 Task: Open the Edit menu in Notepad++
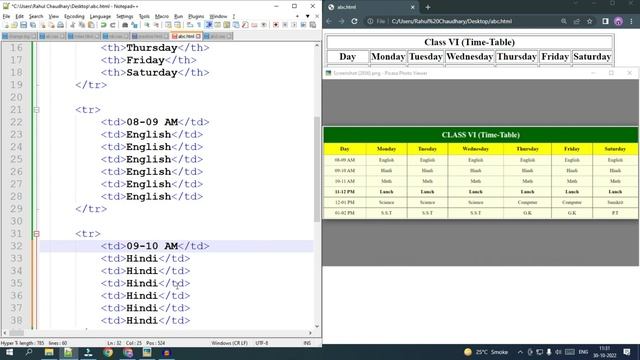click(20, 16)
